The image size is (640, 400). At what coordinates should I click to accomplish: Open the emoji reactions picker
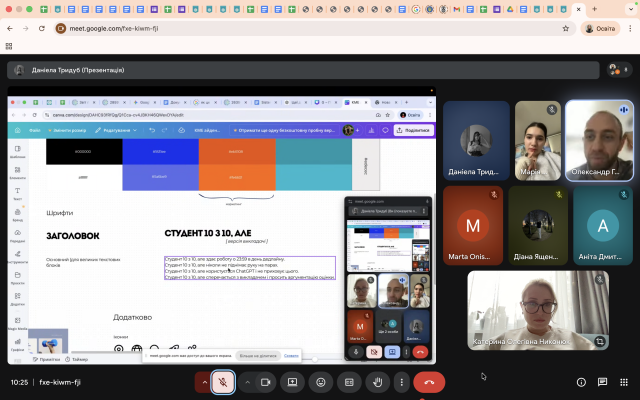[x=321, y=381]
